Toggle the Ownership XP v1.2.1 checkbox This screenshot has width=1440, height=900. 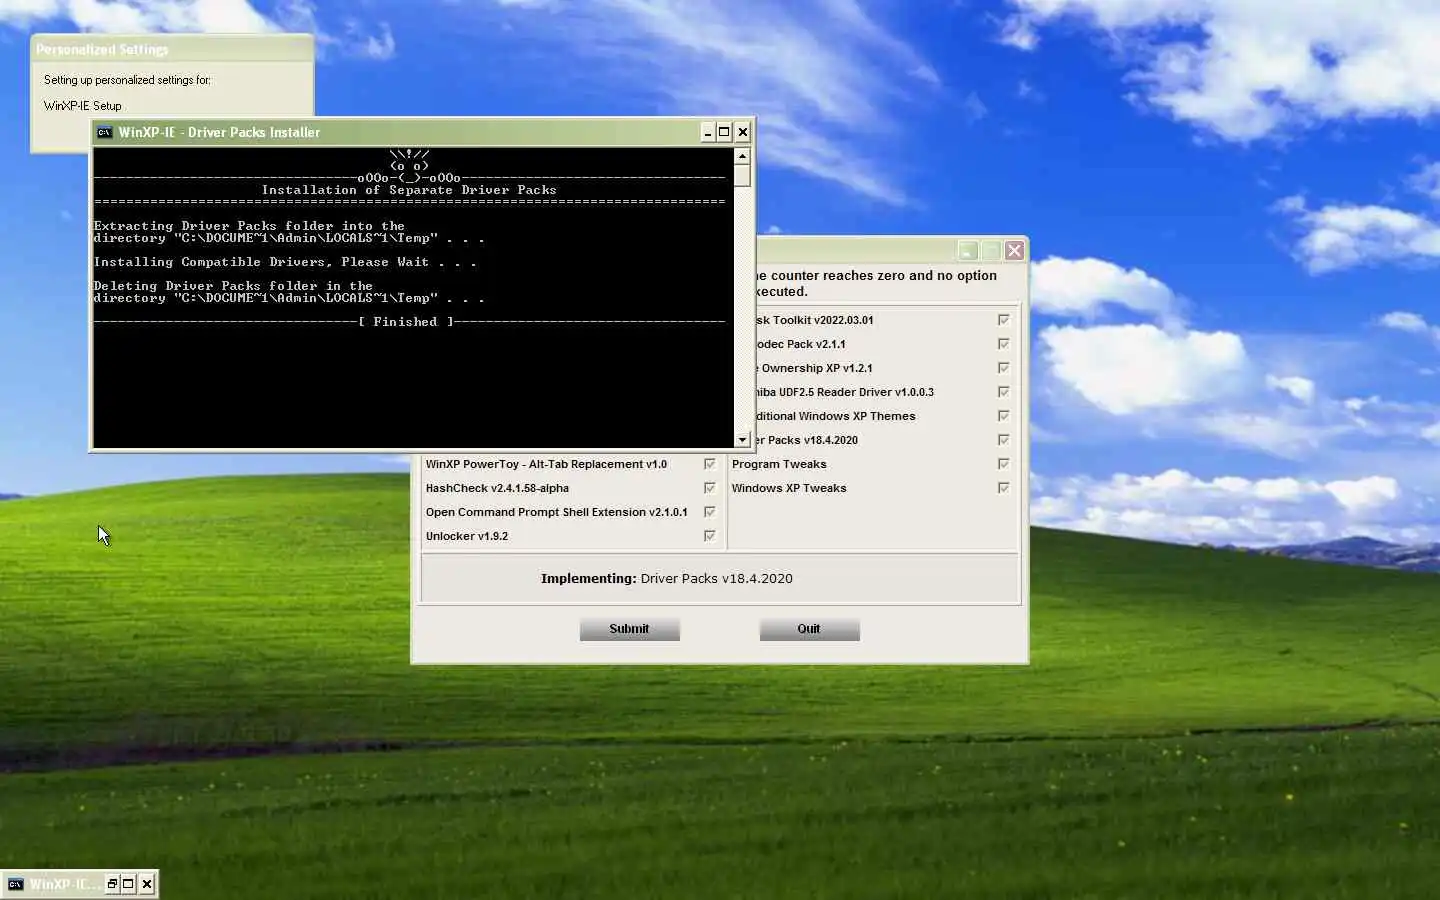(1004, 368)
